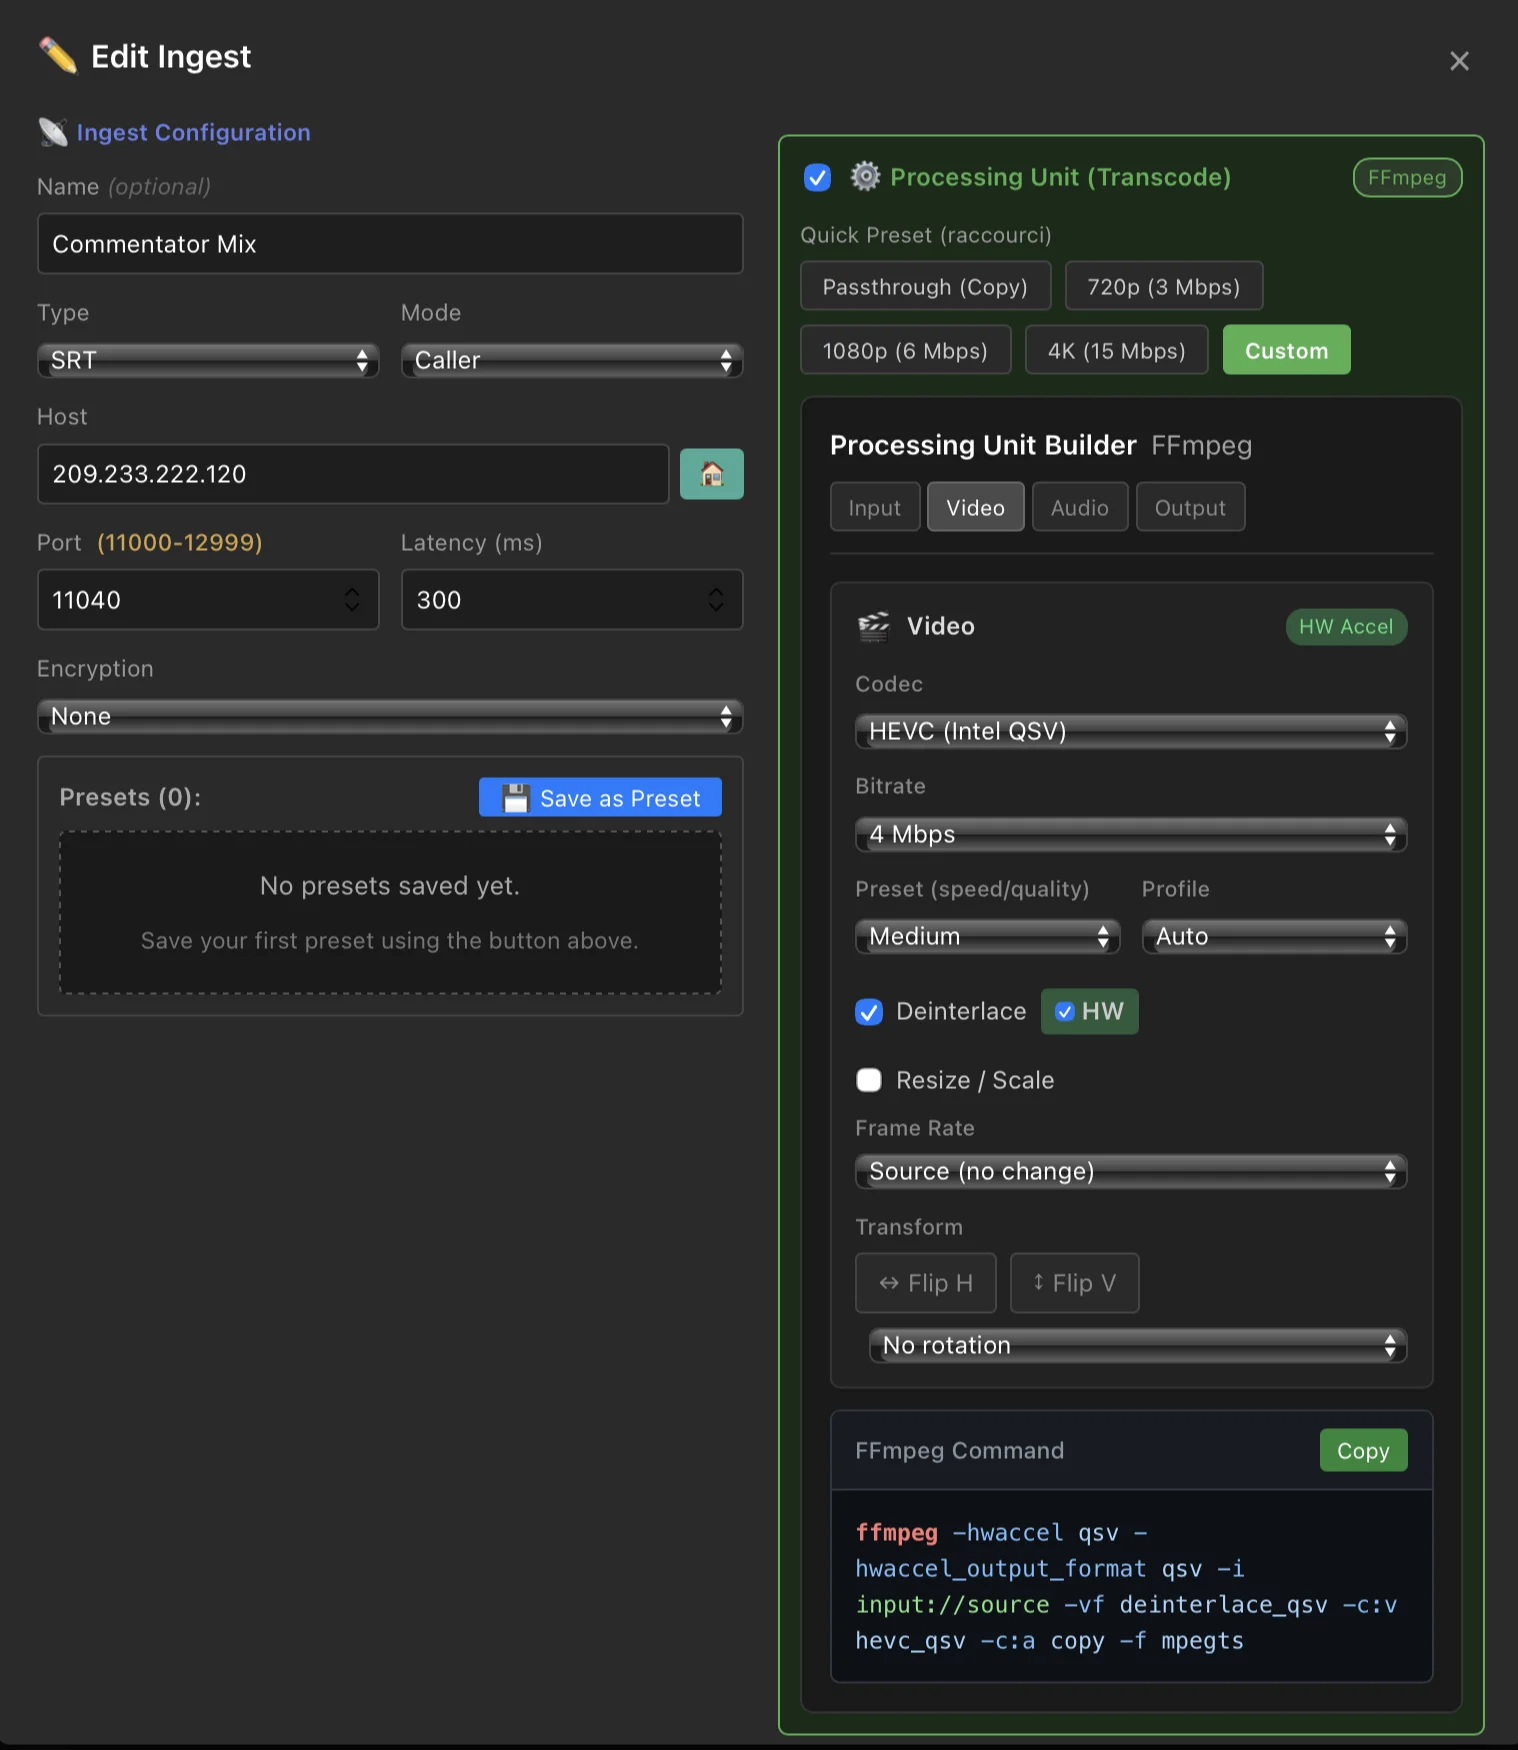
Task: Toggle vertical flip with Flip V
Action: (x=1074, y=1283)
